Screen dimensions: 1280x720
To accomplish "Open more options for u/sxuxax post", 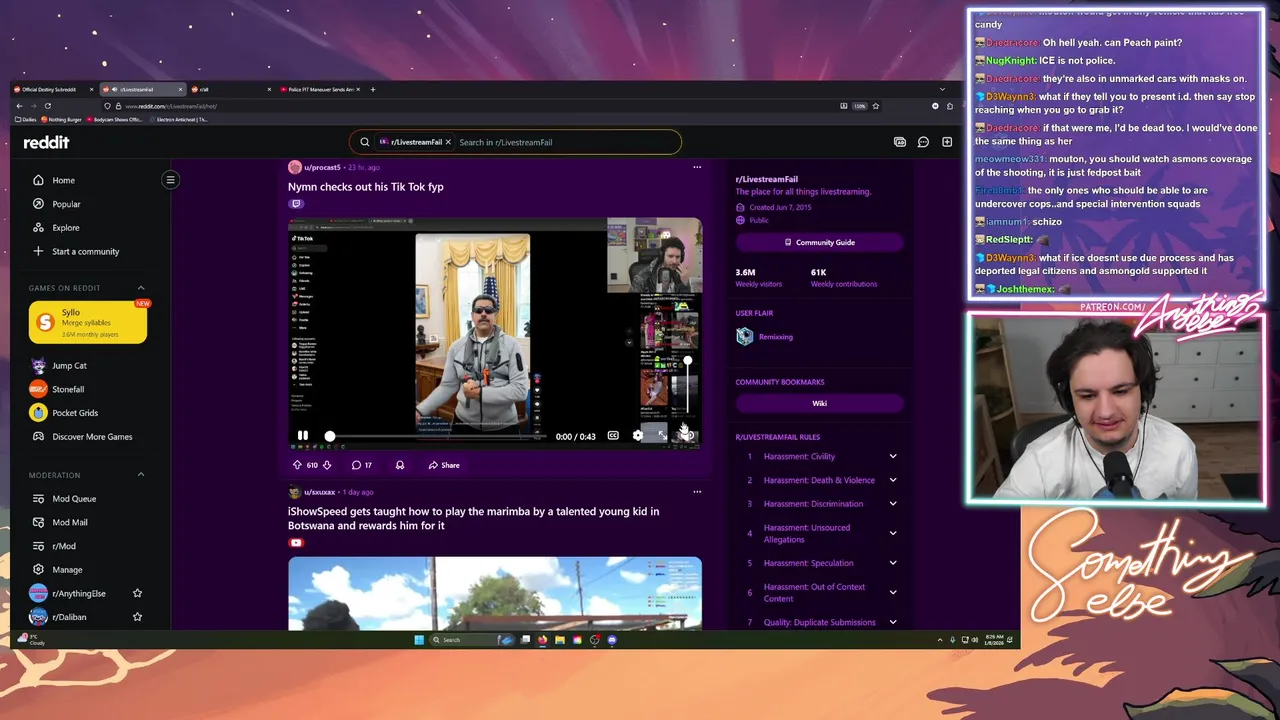I will coord(697,492).
